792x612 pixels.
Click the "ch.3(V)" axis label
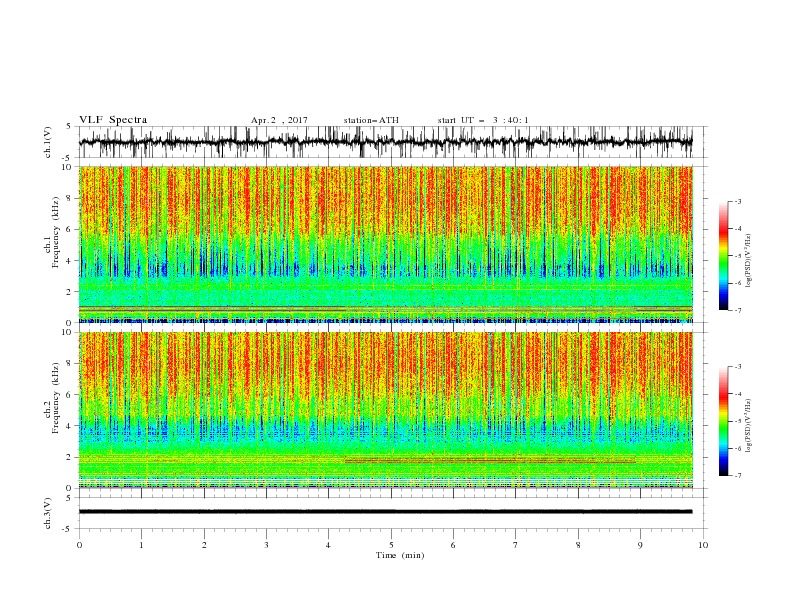click(48, 513)
